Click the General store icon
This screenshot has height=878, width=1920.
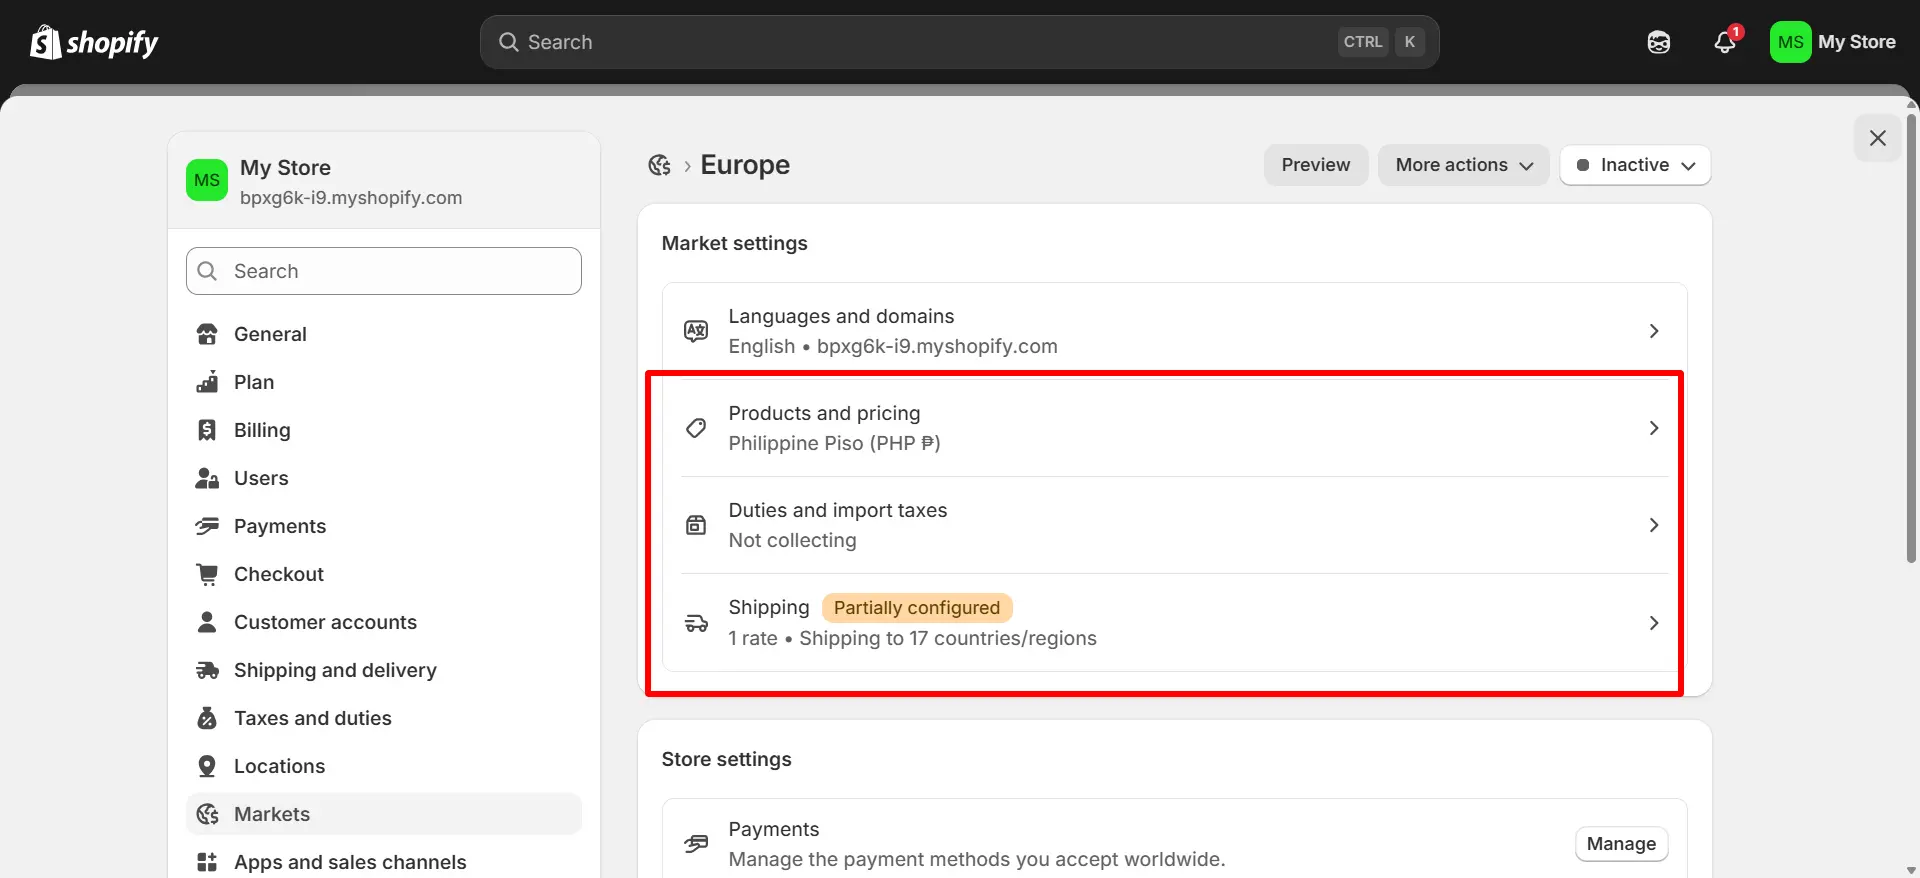pos(207,334)
